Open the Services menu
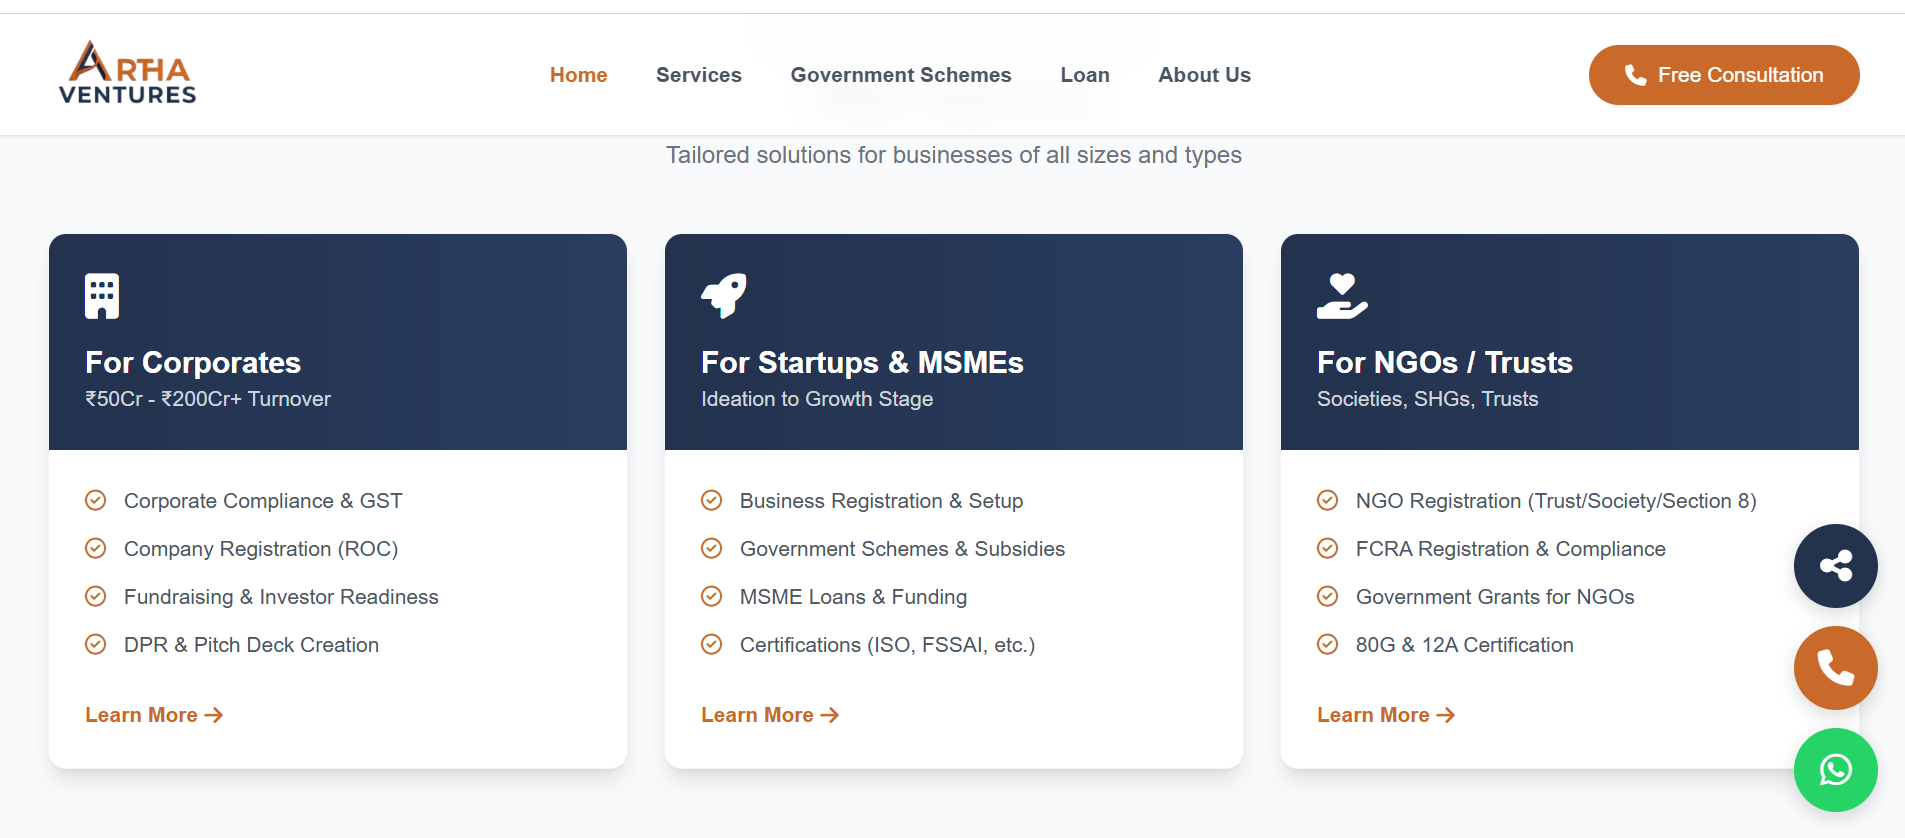 click(x=698, y=75)
